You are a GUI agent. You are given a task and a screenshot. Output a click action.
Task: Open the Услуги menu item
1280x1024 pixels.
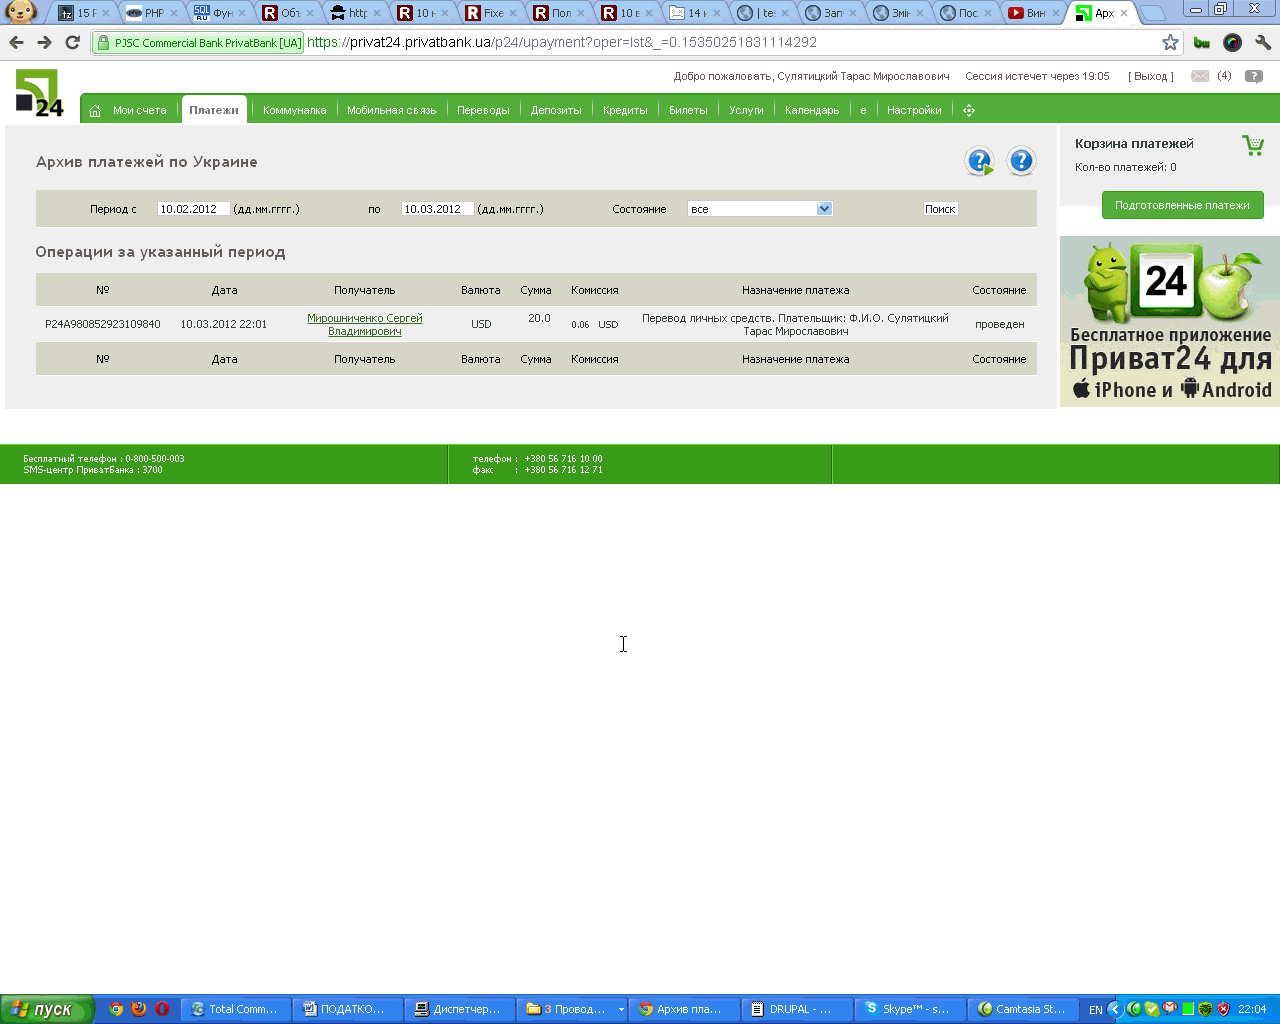point(746,110)
